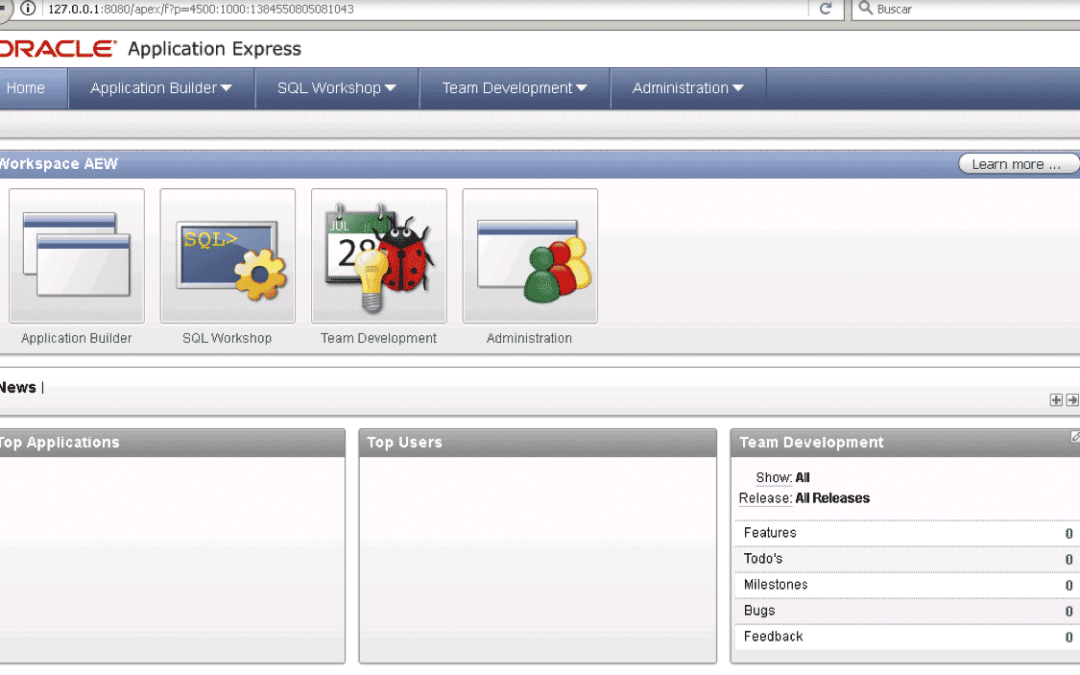The width and height of the screenshot is (1080, 675).
Task: Click the Application Express title text
Action: (x=214, y=49)
